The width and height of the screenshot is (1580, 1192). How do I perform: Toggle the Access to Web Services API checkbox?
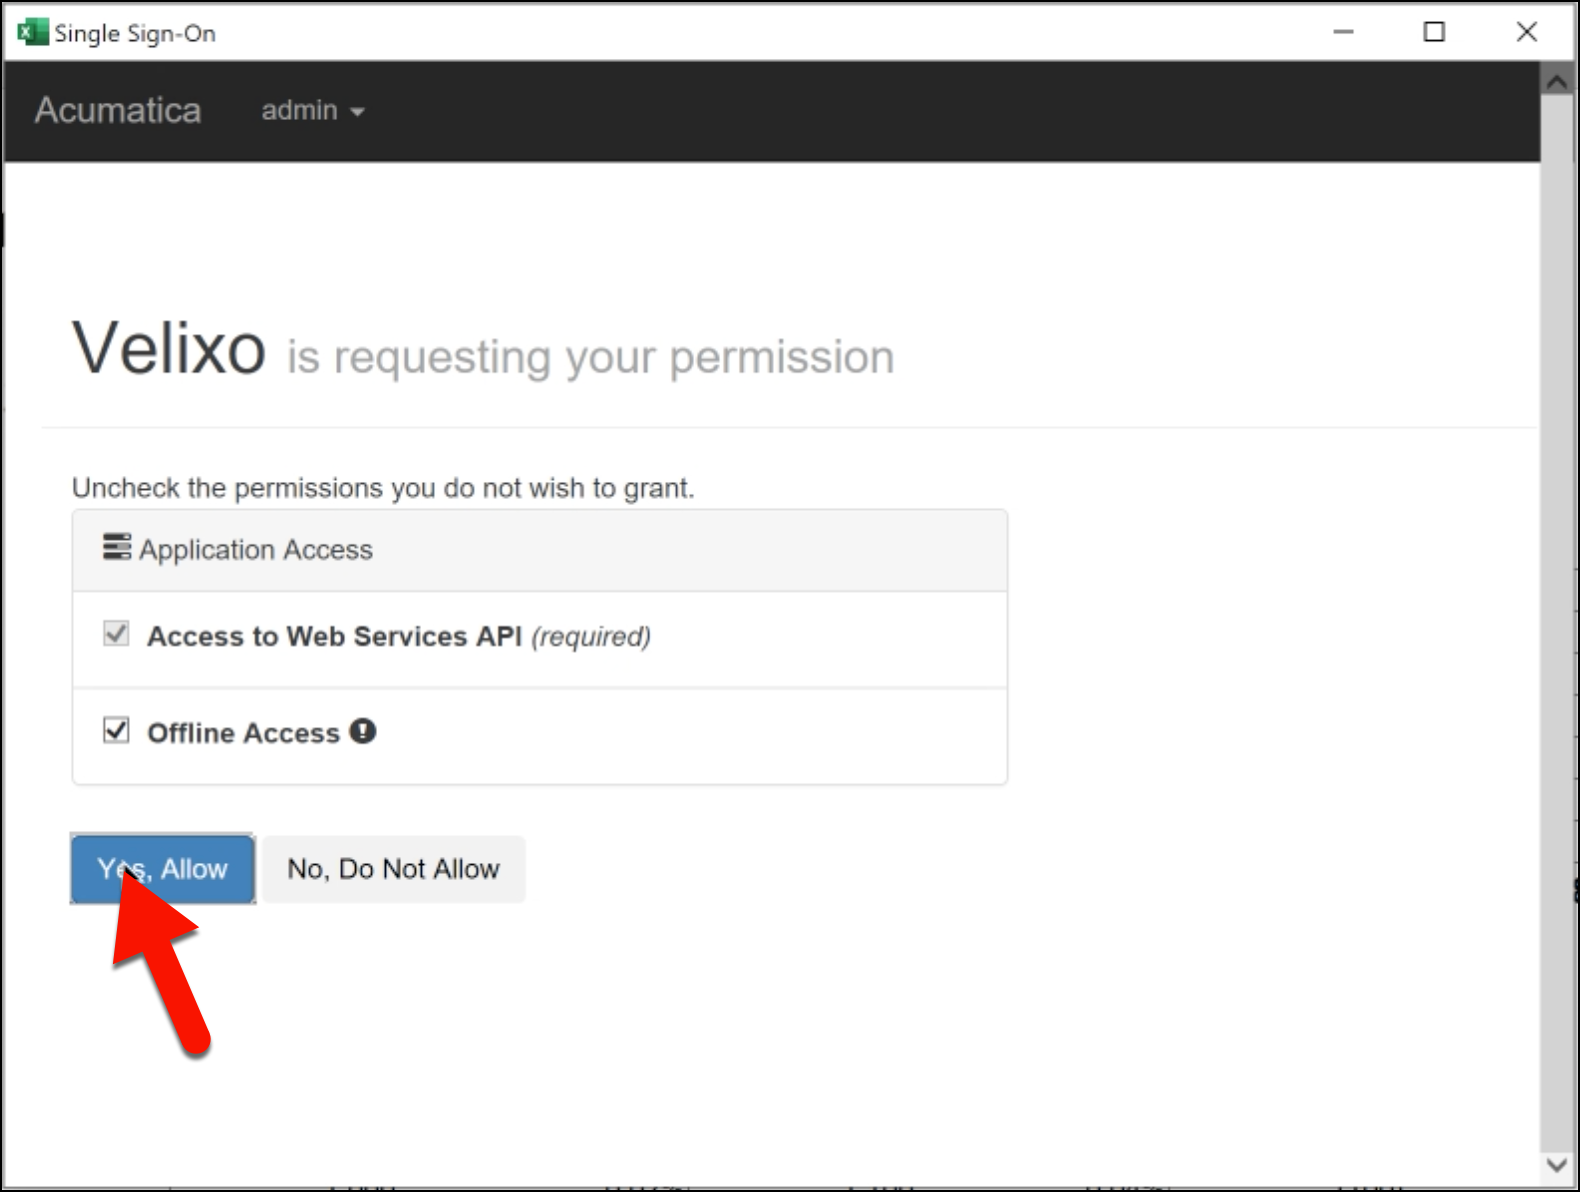tap(117, 634)
